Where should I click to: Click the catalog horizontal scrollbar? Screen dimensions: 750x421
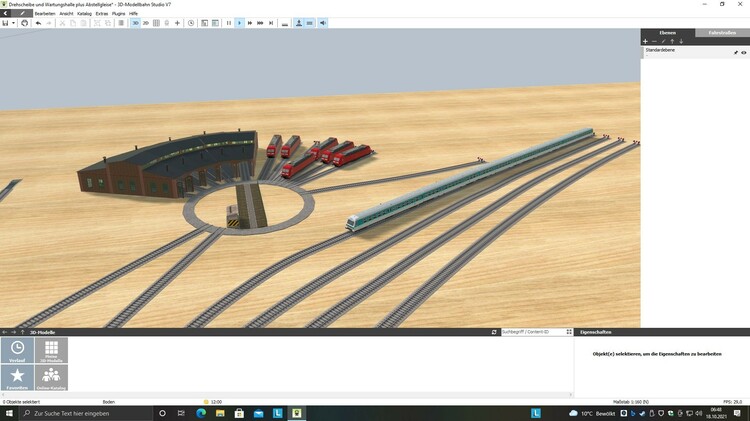tap(287, 395)
